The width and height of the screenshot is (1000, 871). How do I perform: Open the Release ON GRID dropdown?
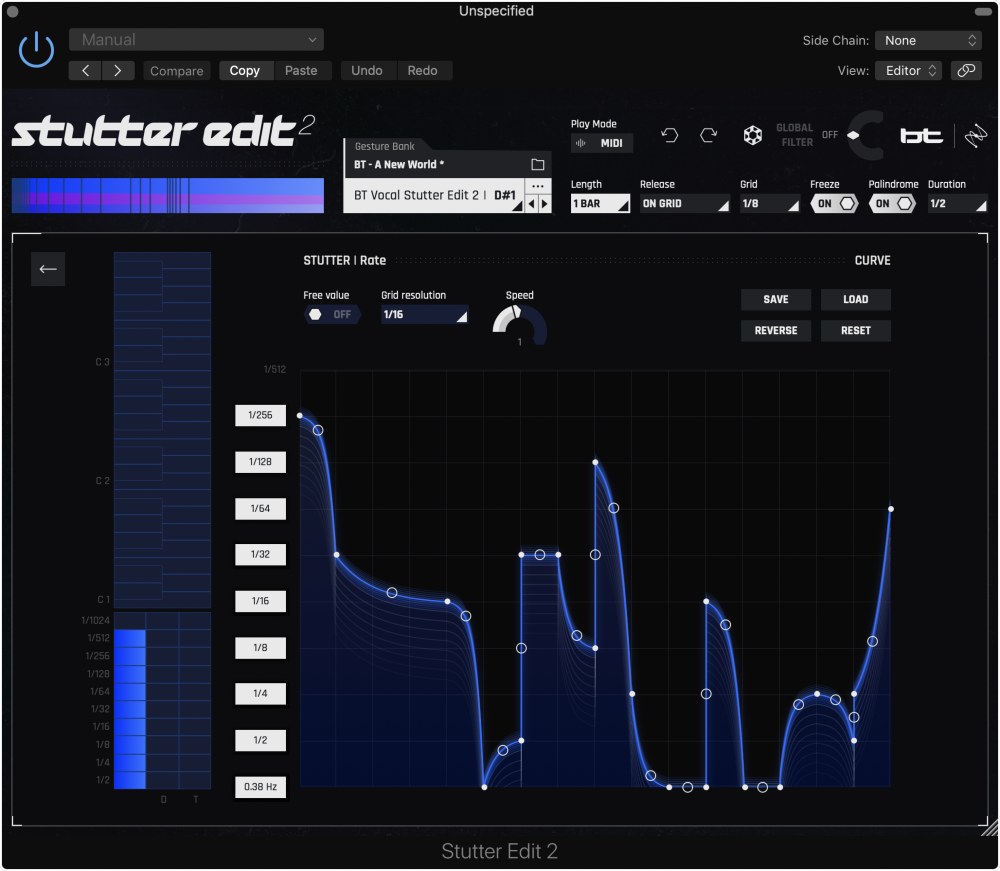(x=684, y=203)
